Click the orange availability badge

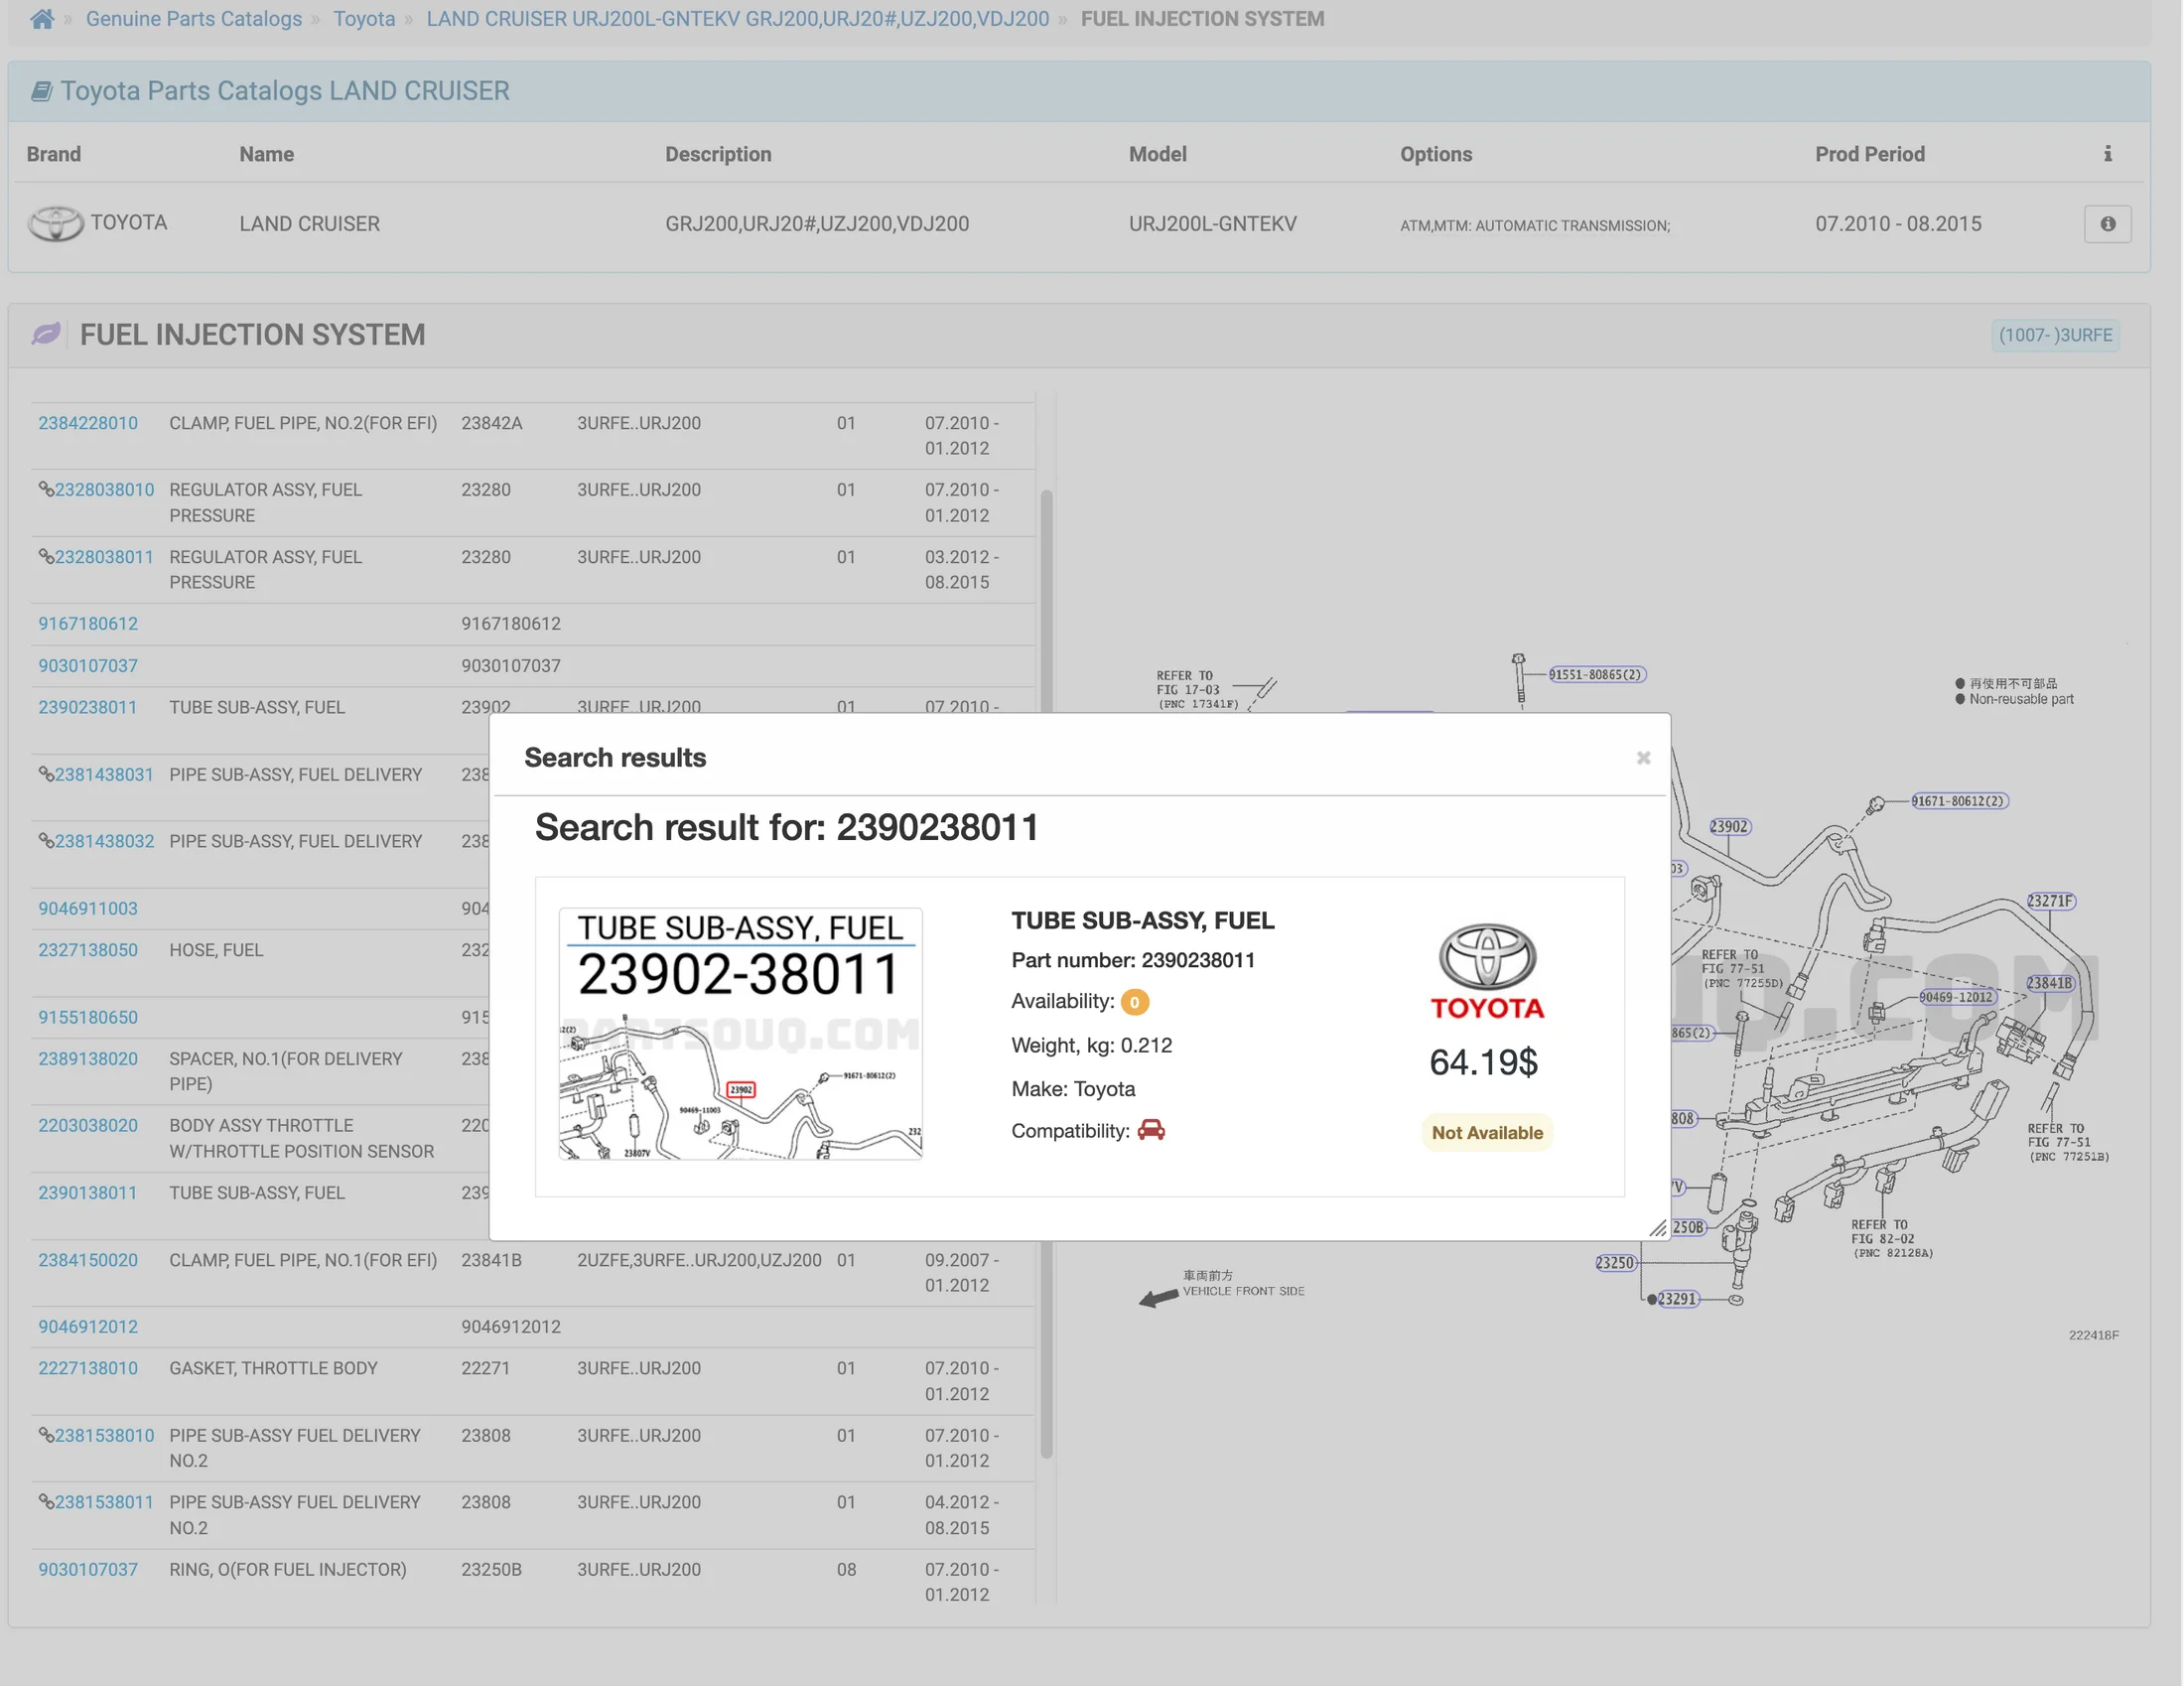coord(1134,1002)
